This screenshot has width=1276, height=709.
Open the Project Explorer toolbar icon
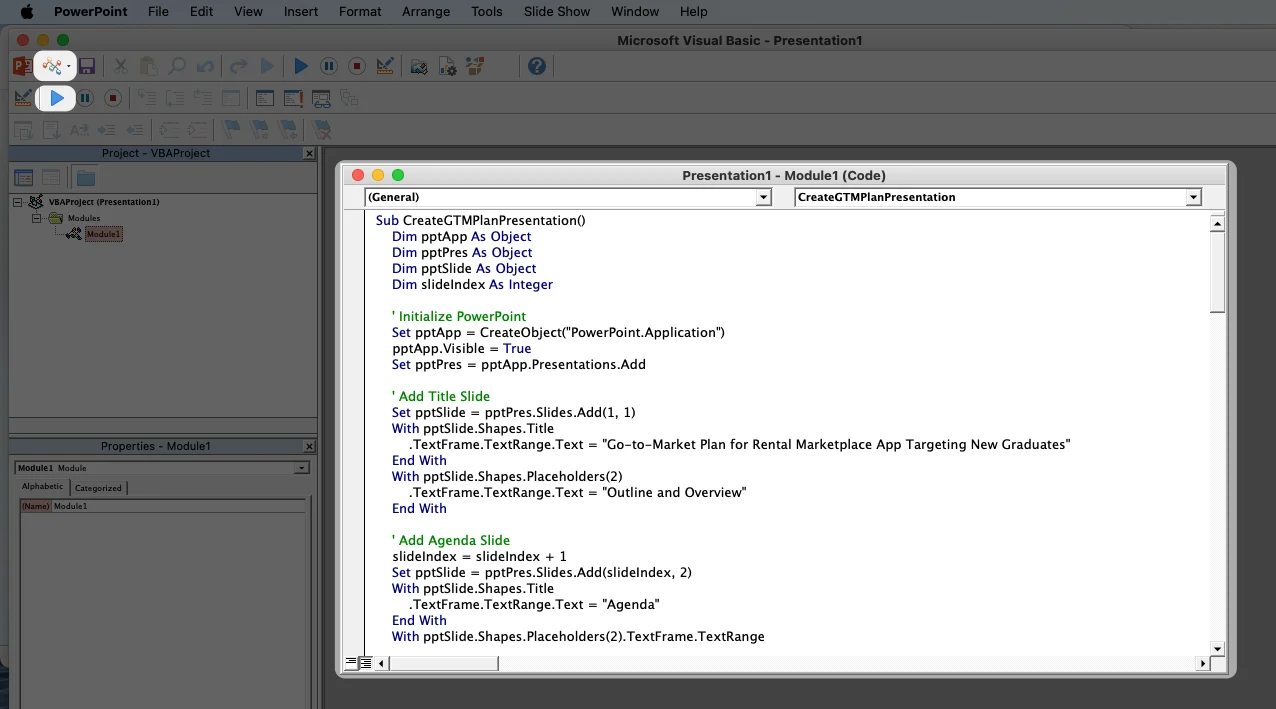(x=420, y=67)
